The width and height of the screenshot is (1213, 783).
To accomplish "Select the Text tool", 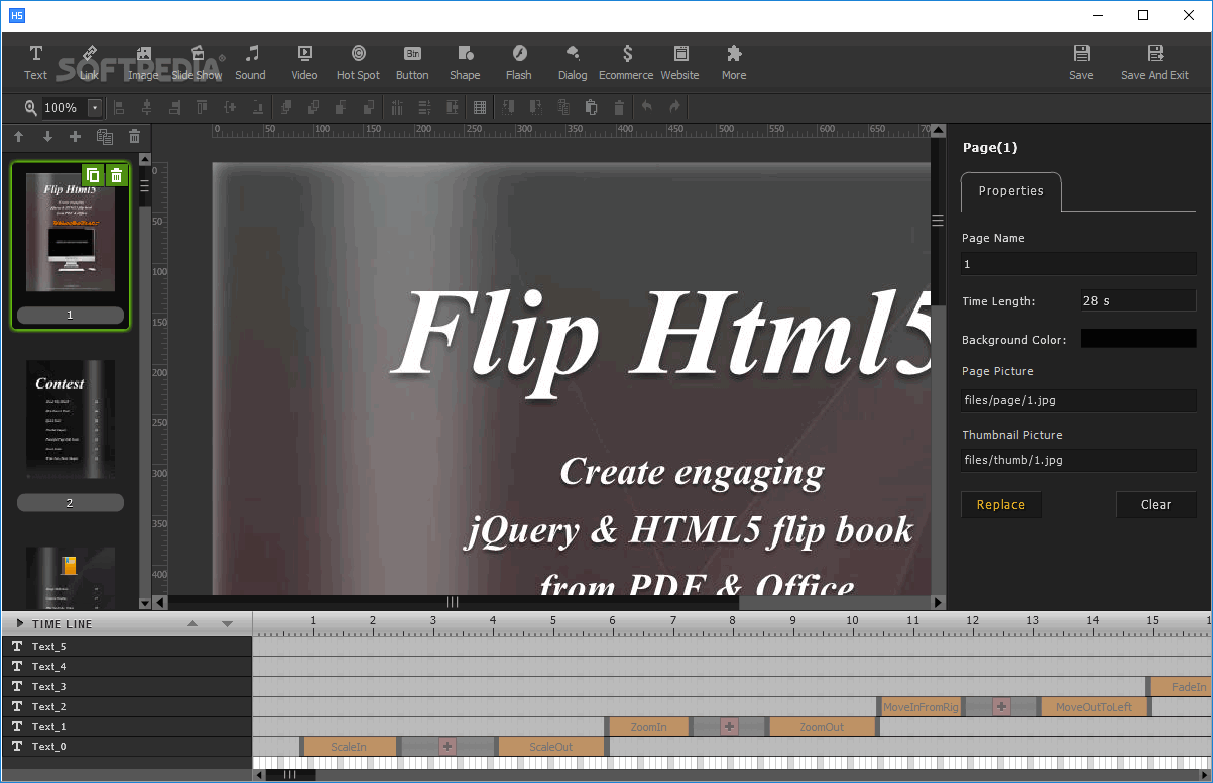I will coord(36,62).
